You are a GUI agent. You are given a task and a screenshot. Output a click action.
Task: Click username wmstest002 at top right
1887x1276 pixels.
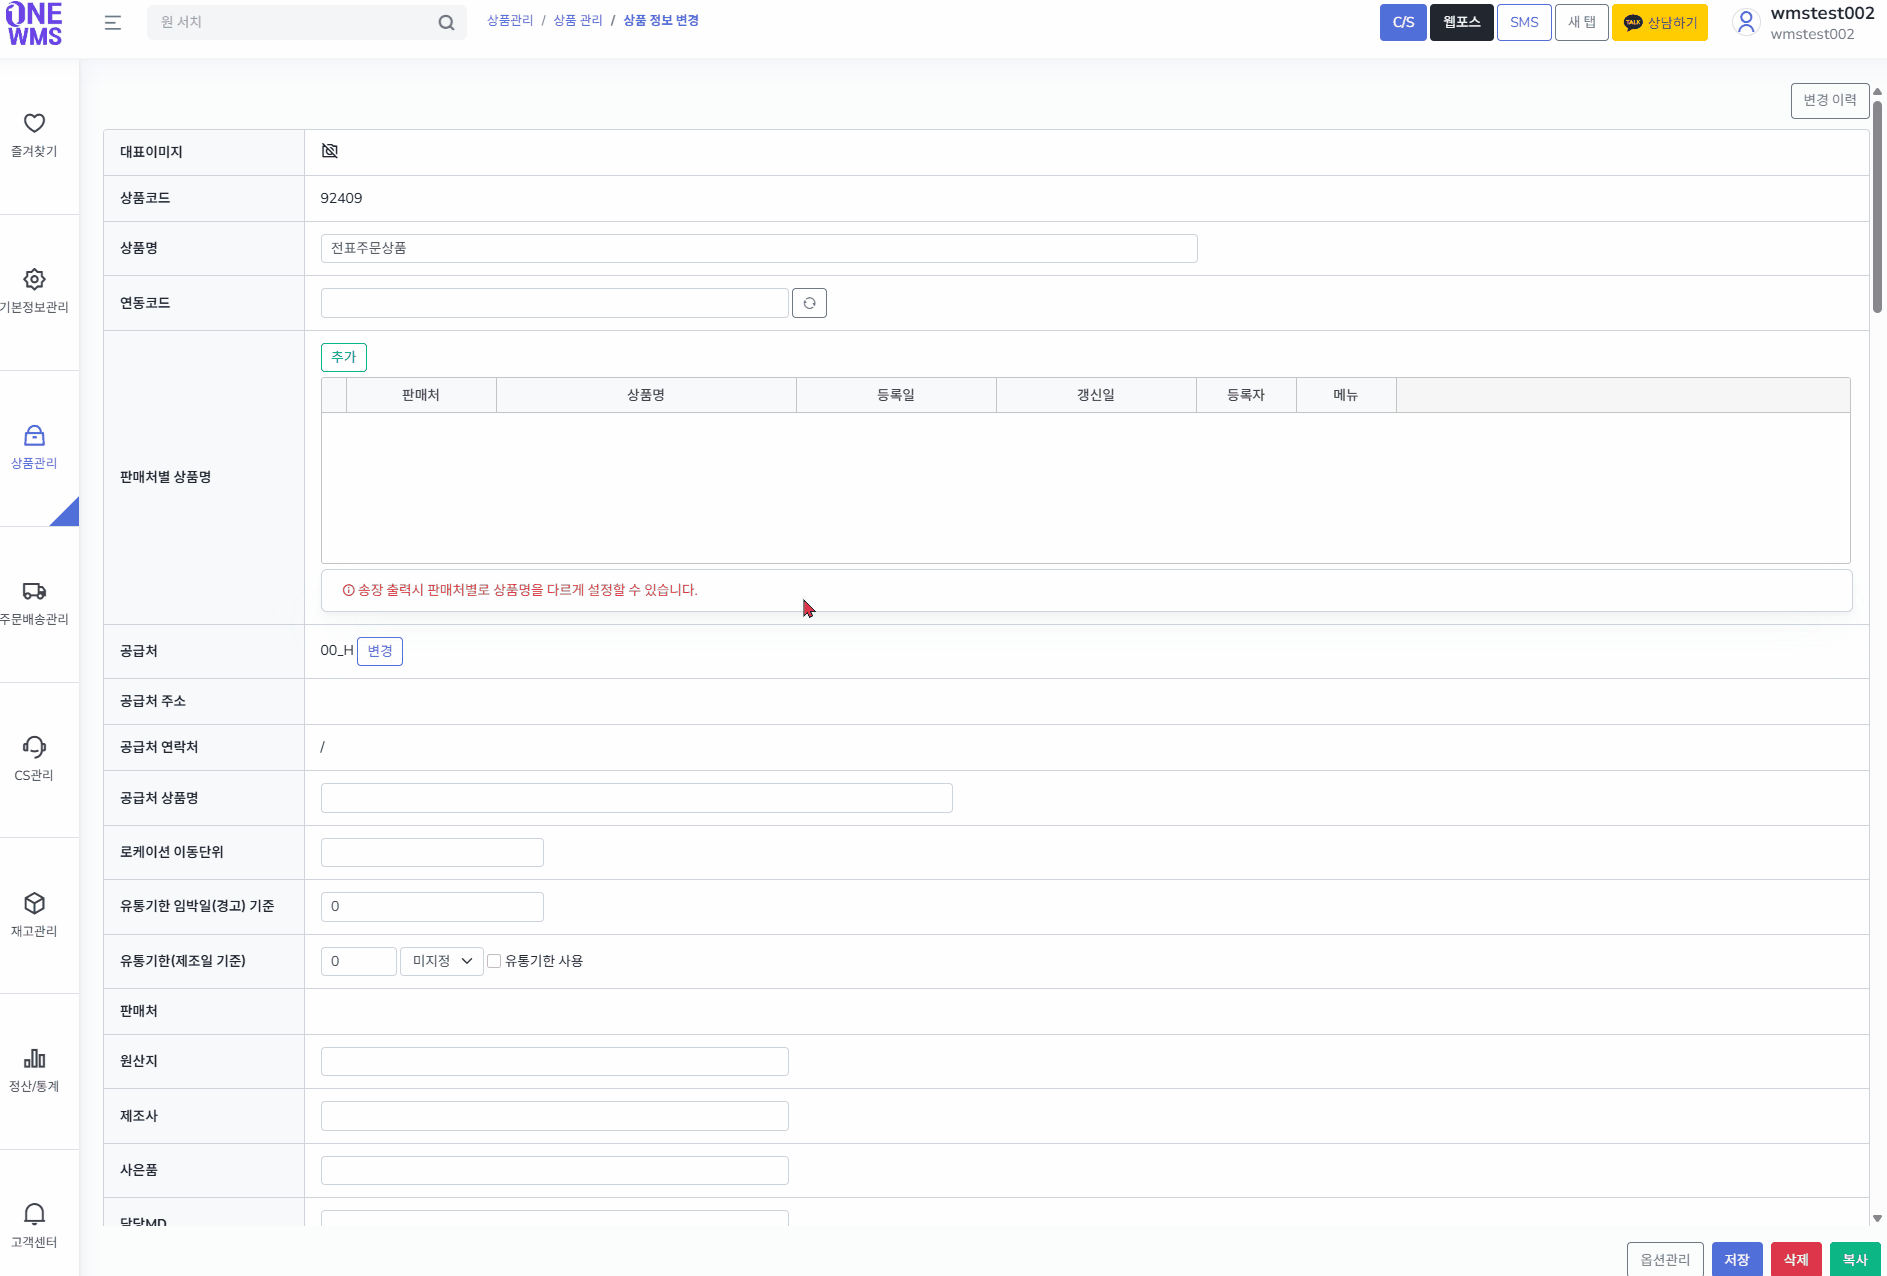tap(1822, 13)
